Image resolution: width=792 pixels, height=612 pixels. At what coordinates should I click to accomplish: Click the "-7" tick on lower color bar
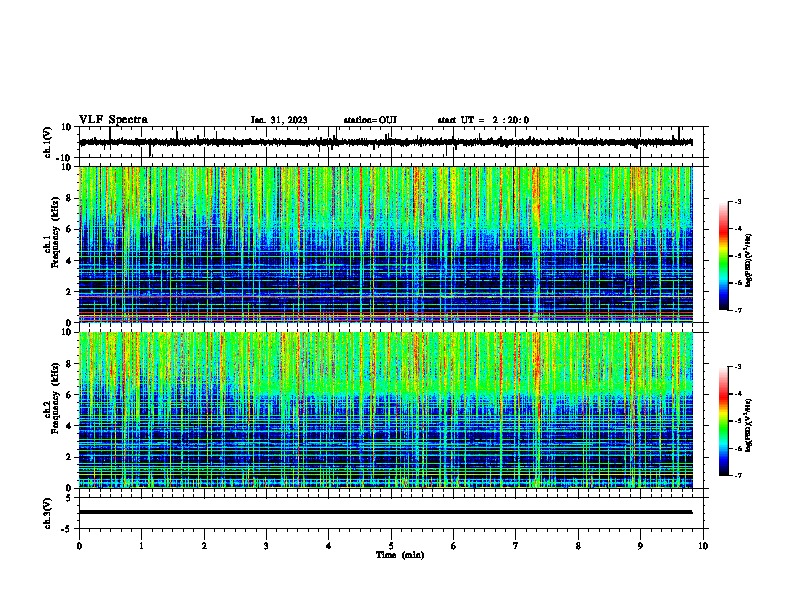click(738, 476)
